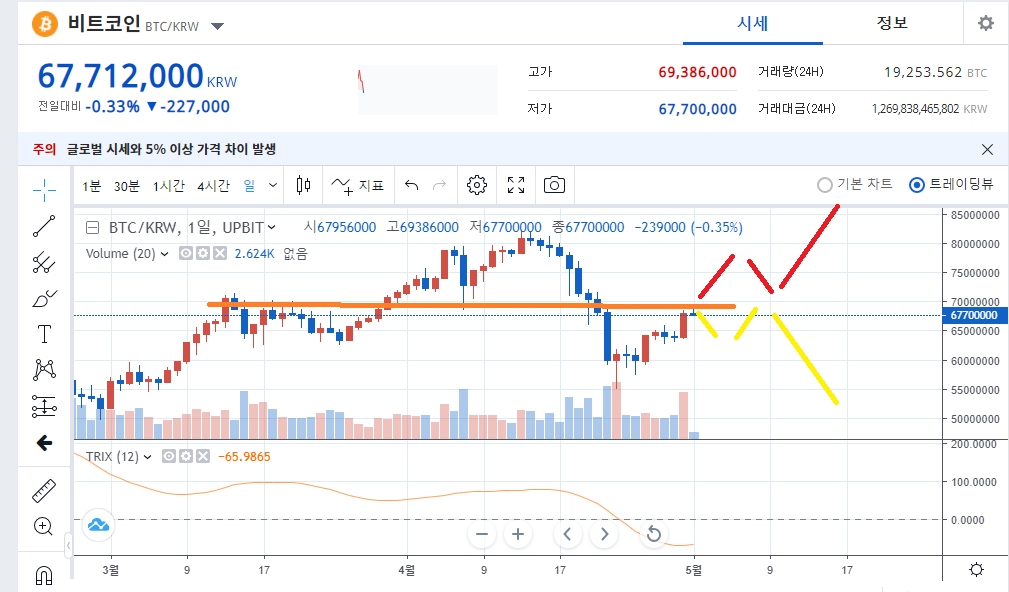Viewport: 1009px width, 592px height.
Task: Select the trend line drawing tool
Action: click(44, 226)
